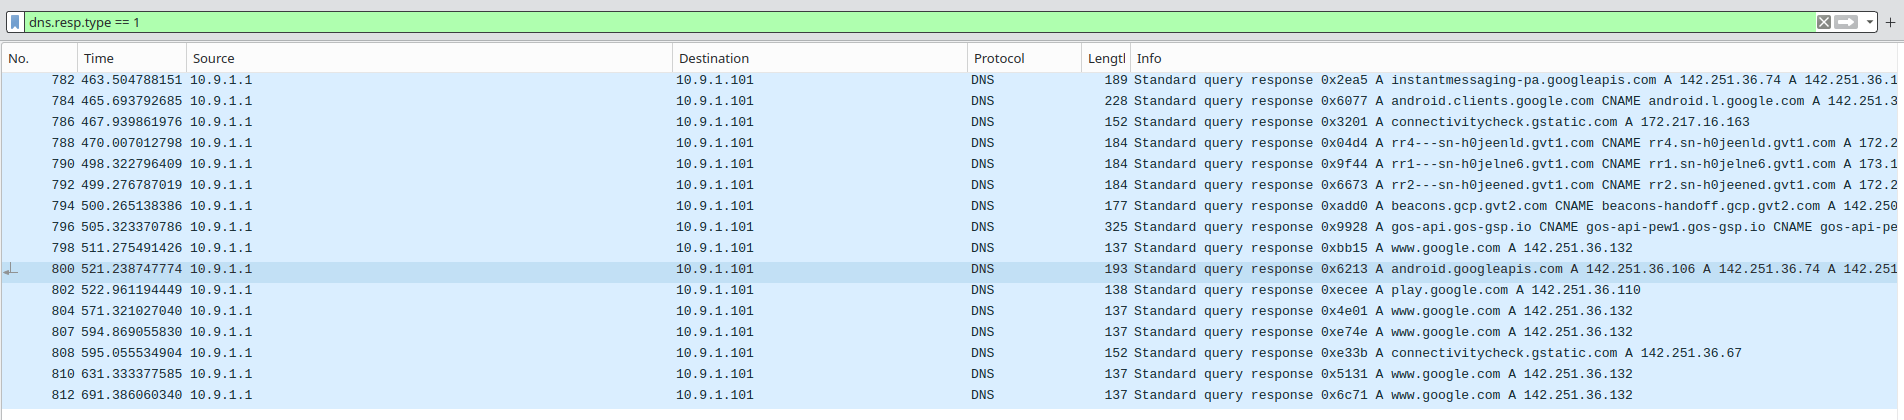Select packet 796 gos-api.gos-gsp.io response

click(950, 227)
